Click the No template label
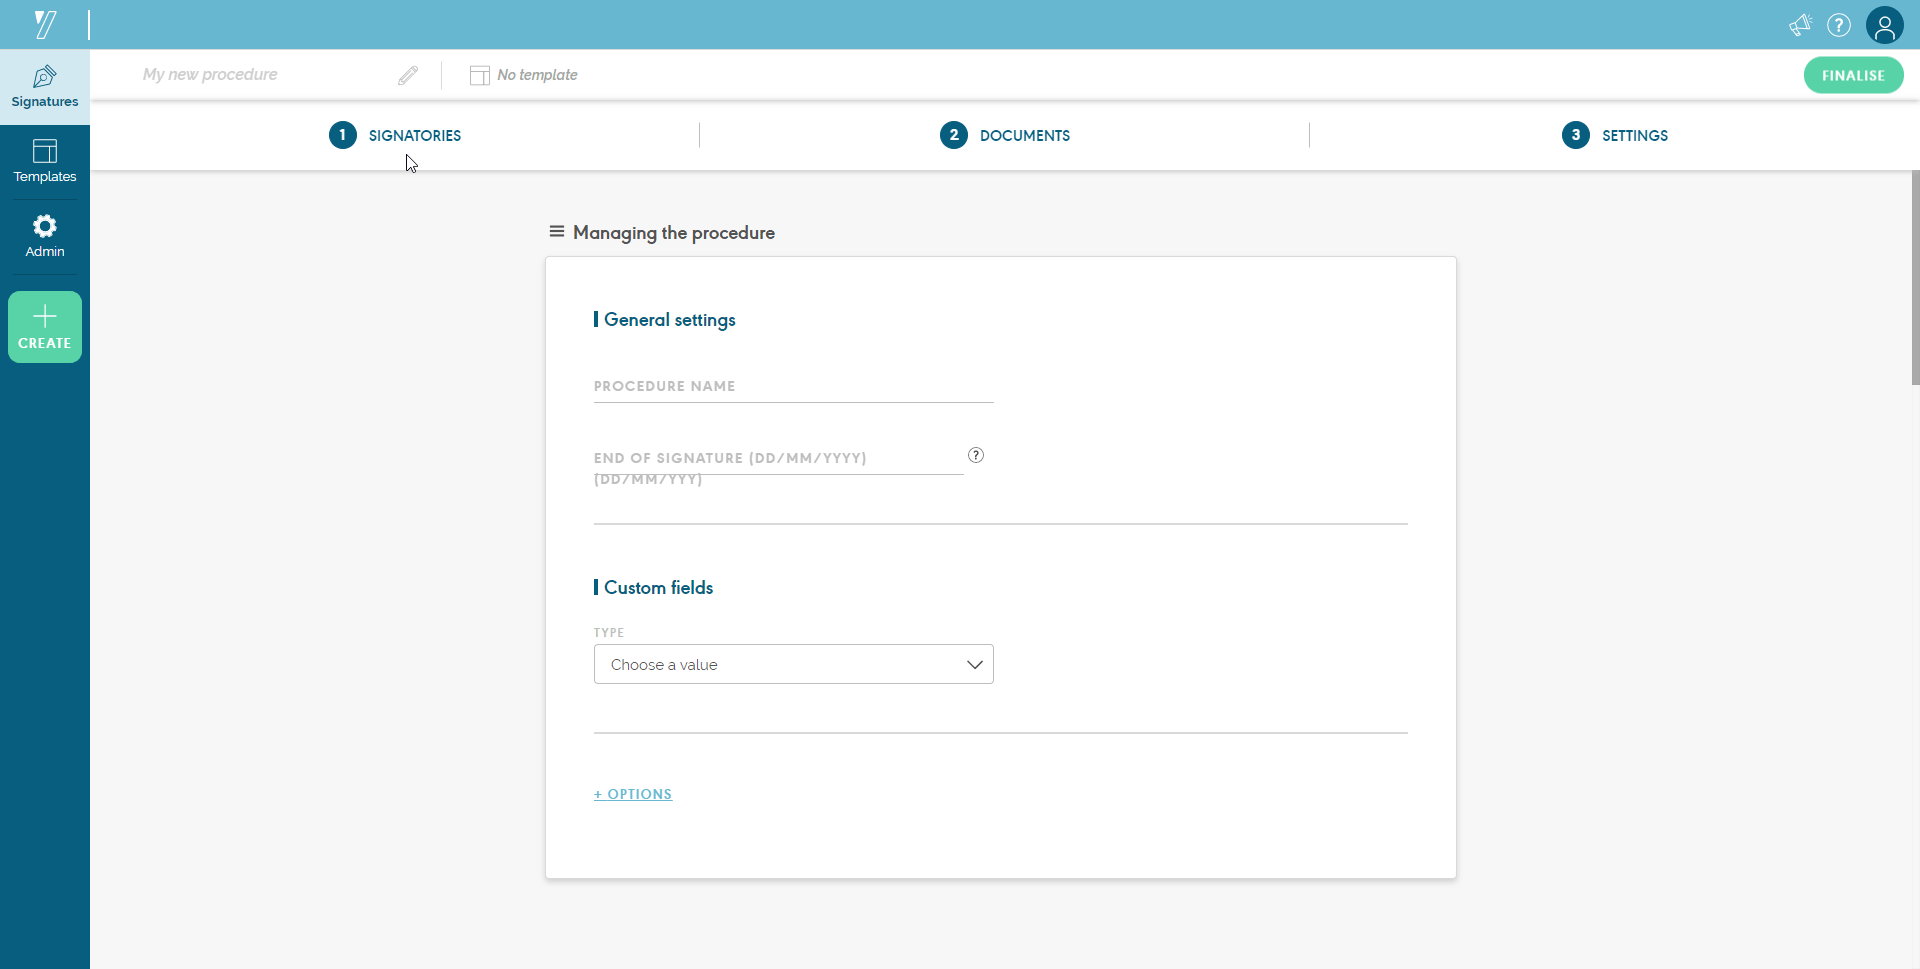Image resolution: width=1920 pixels, height=969 pixels. 537,75
